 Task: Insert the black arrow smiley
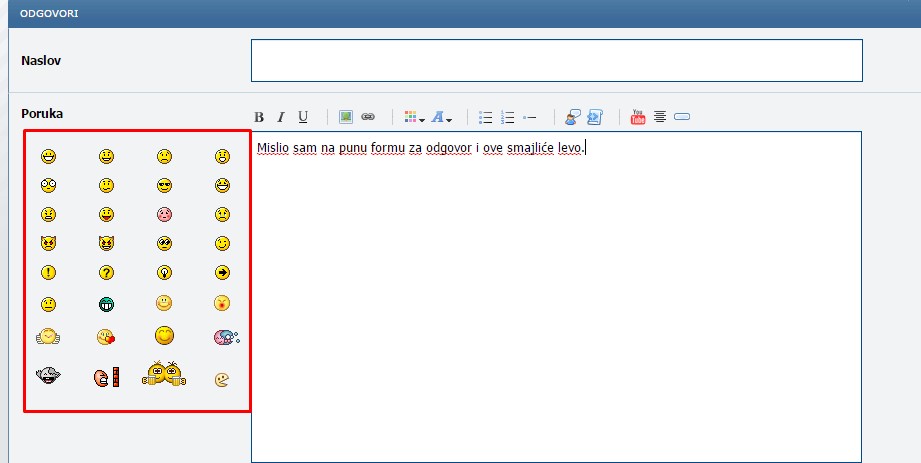click(x=222, y=273)
